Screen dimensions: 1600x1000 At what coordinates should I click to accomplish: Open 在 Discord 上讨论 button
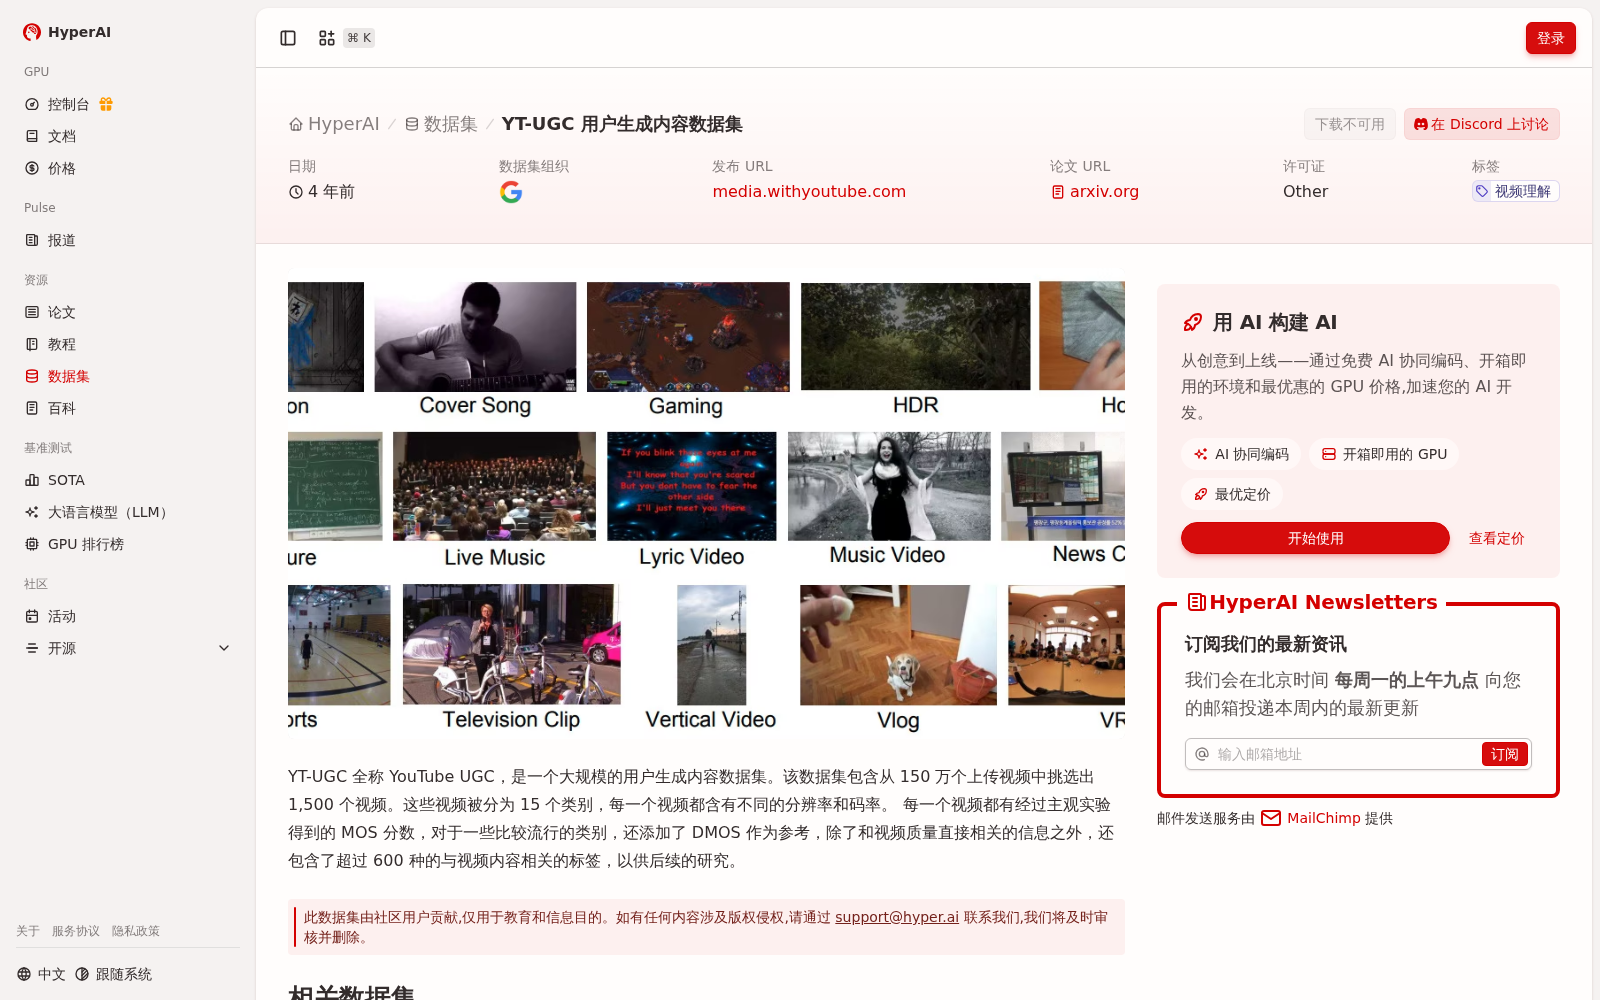[1482, 124]
